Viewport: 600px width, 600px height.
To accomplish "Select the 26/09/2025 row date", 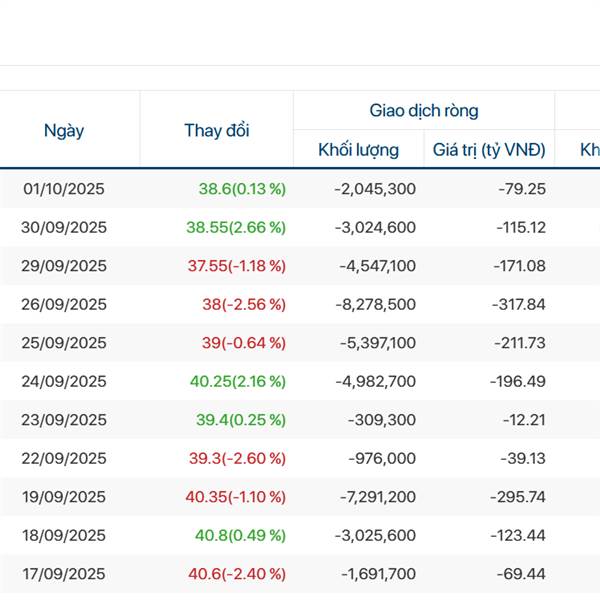I will [x=64, y=304].
